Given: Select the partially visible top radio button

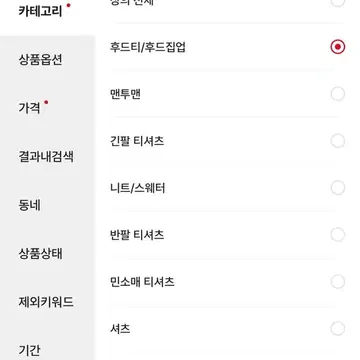Looking at the screenshot, I should point(338,3).
